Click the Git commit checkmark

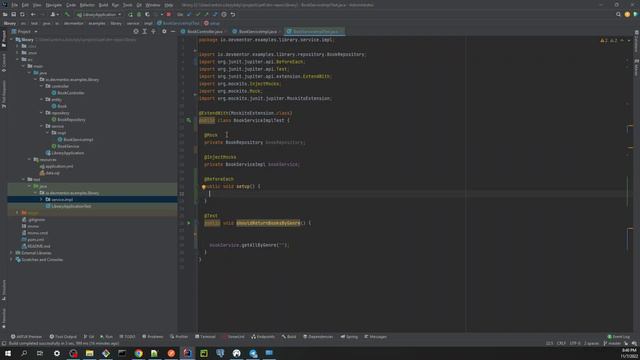click(x=198, y=14)
